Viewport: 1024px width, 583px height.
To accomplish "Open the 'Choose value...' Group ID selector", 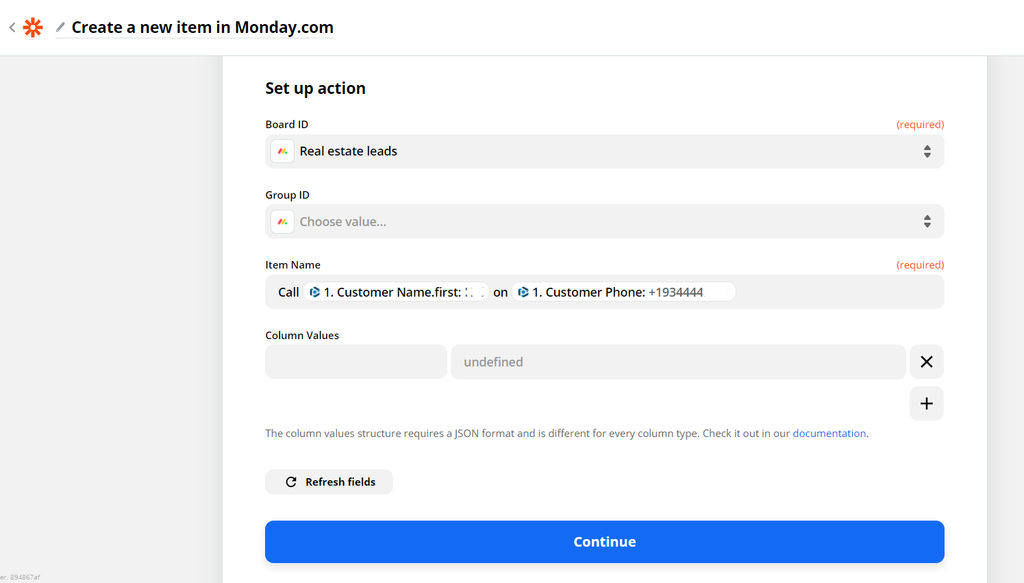I will coord(600,222).
